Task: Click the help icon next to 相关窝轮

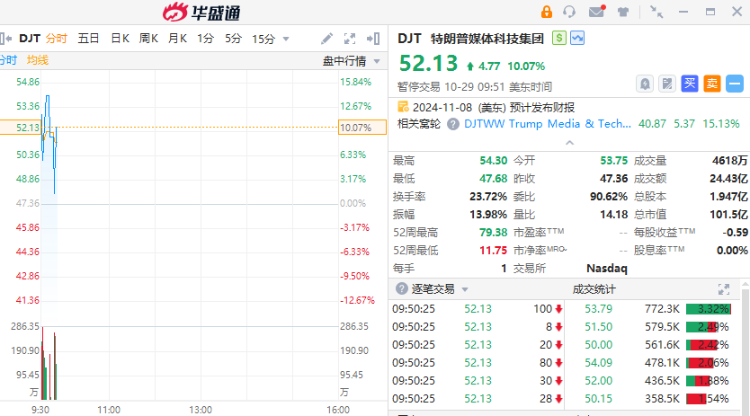Action: [x=453, y=124]
